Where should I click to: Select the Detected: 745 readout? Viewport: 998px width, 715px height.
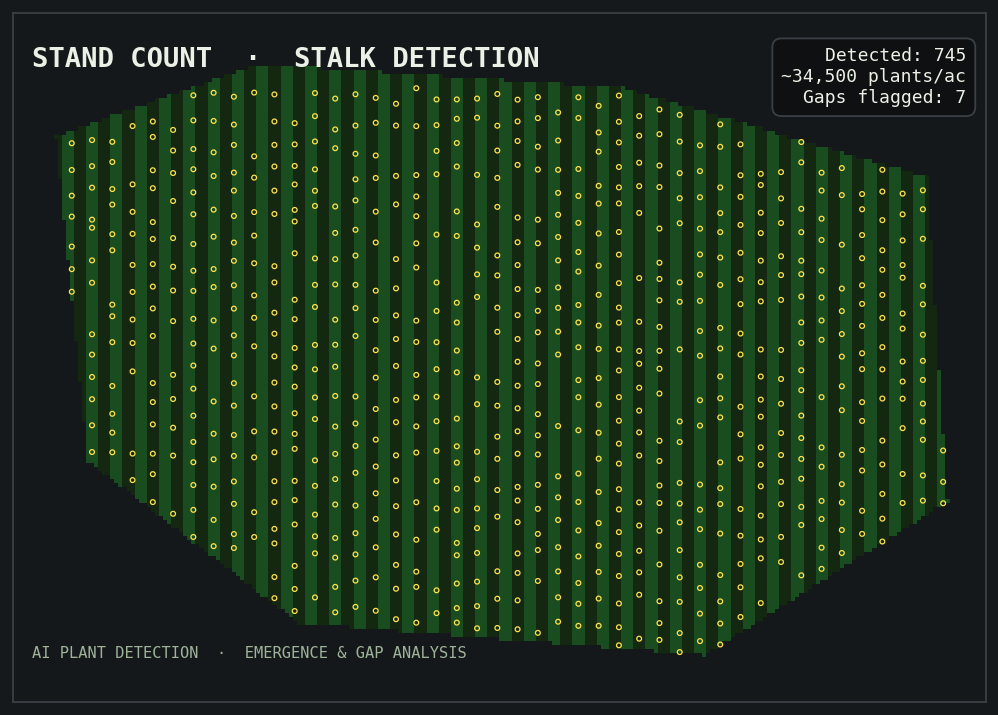tap(895, 55)
